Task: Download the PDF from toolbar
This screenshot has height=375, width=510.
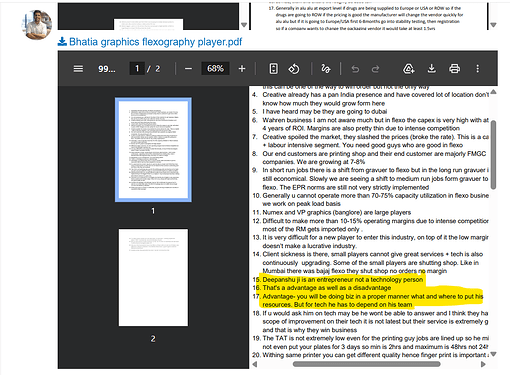Action: point(432,69)
